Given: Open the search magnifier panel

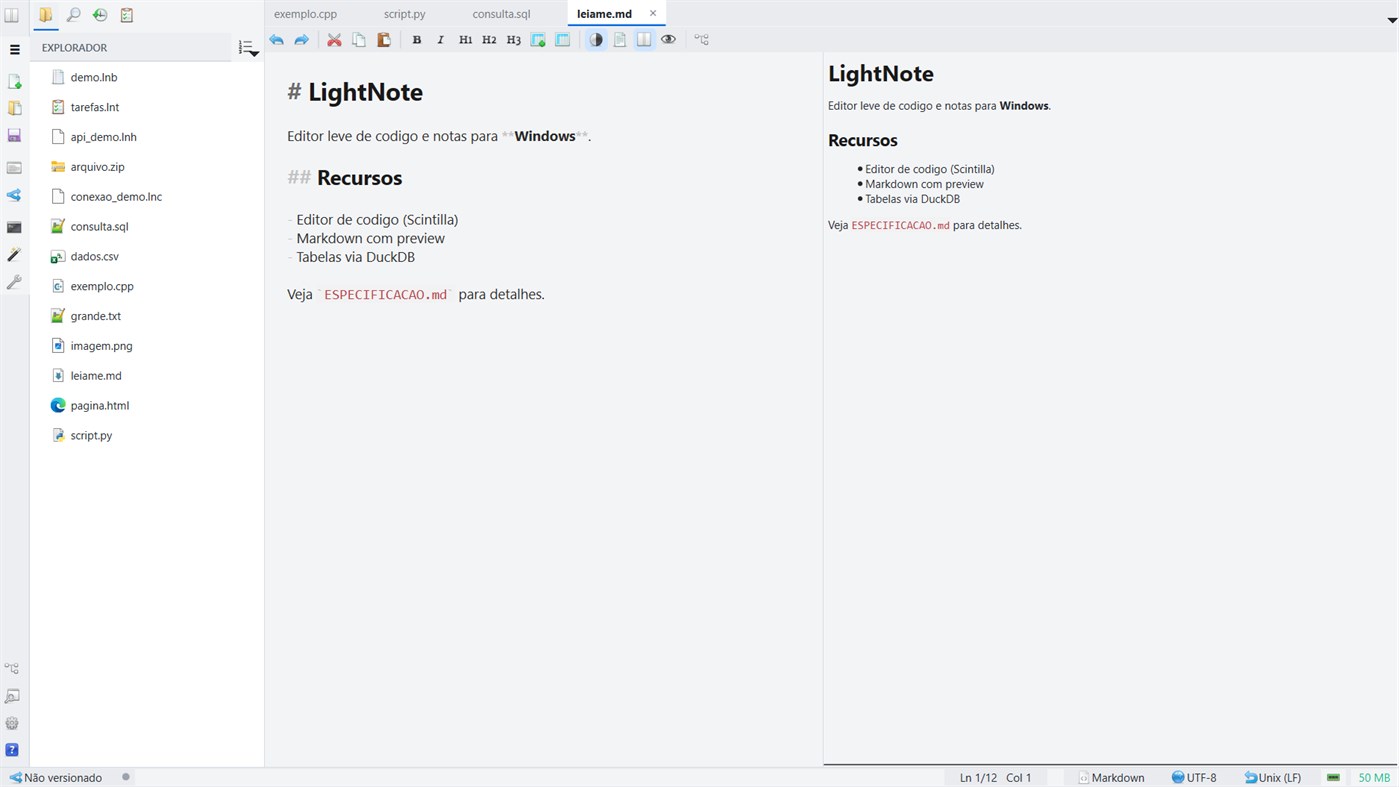Looking at the screenshot, I should point(73,15).
